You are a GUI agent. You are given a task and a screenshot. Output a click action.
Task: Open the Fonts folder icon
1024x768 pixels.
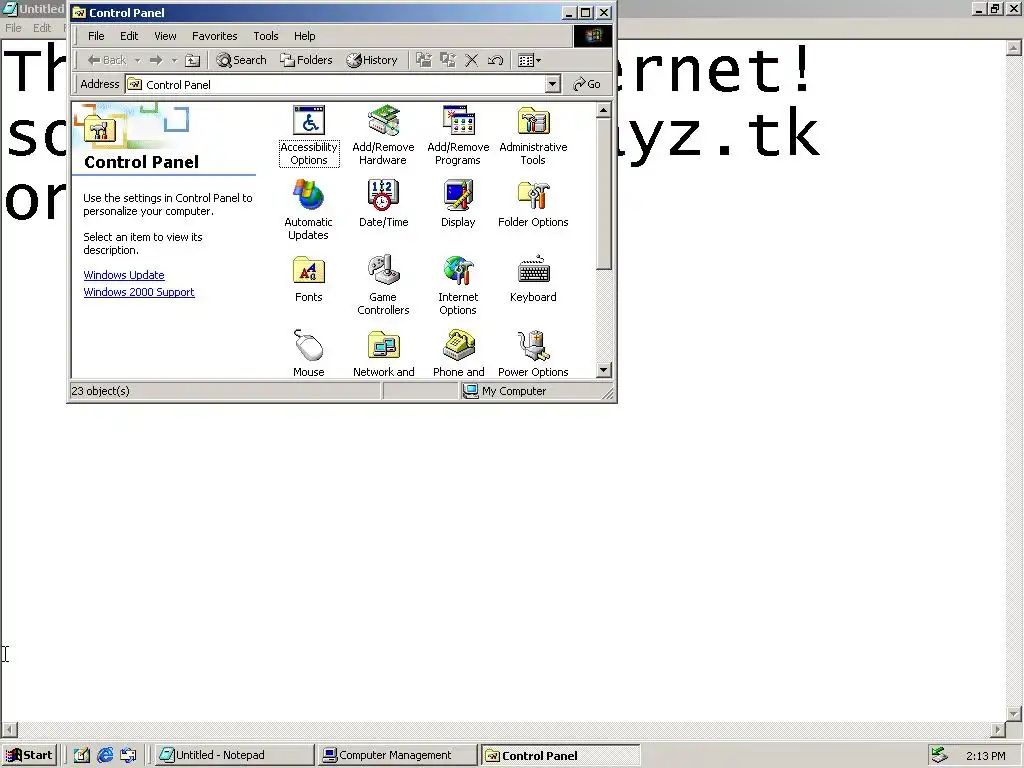(x=308, y=279)
